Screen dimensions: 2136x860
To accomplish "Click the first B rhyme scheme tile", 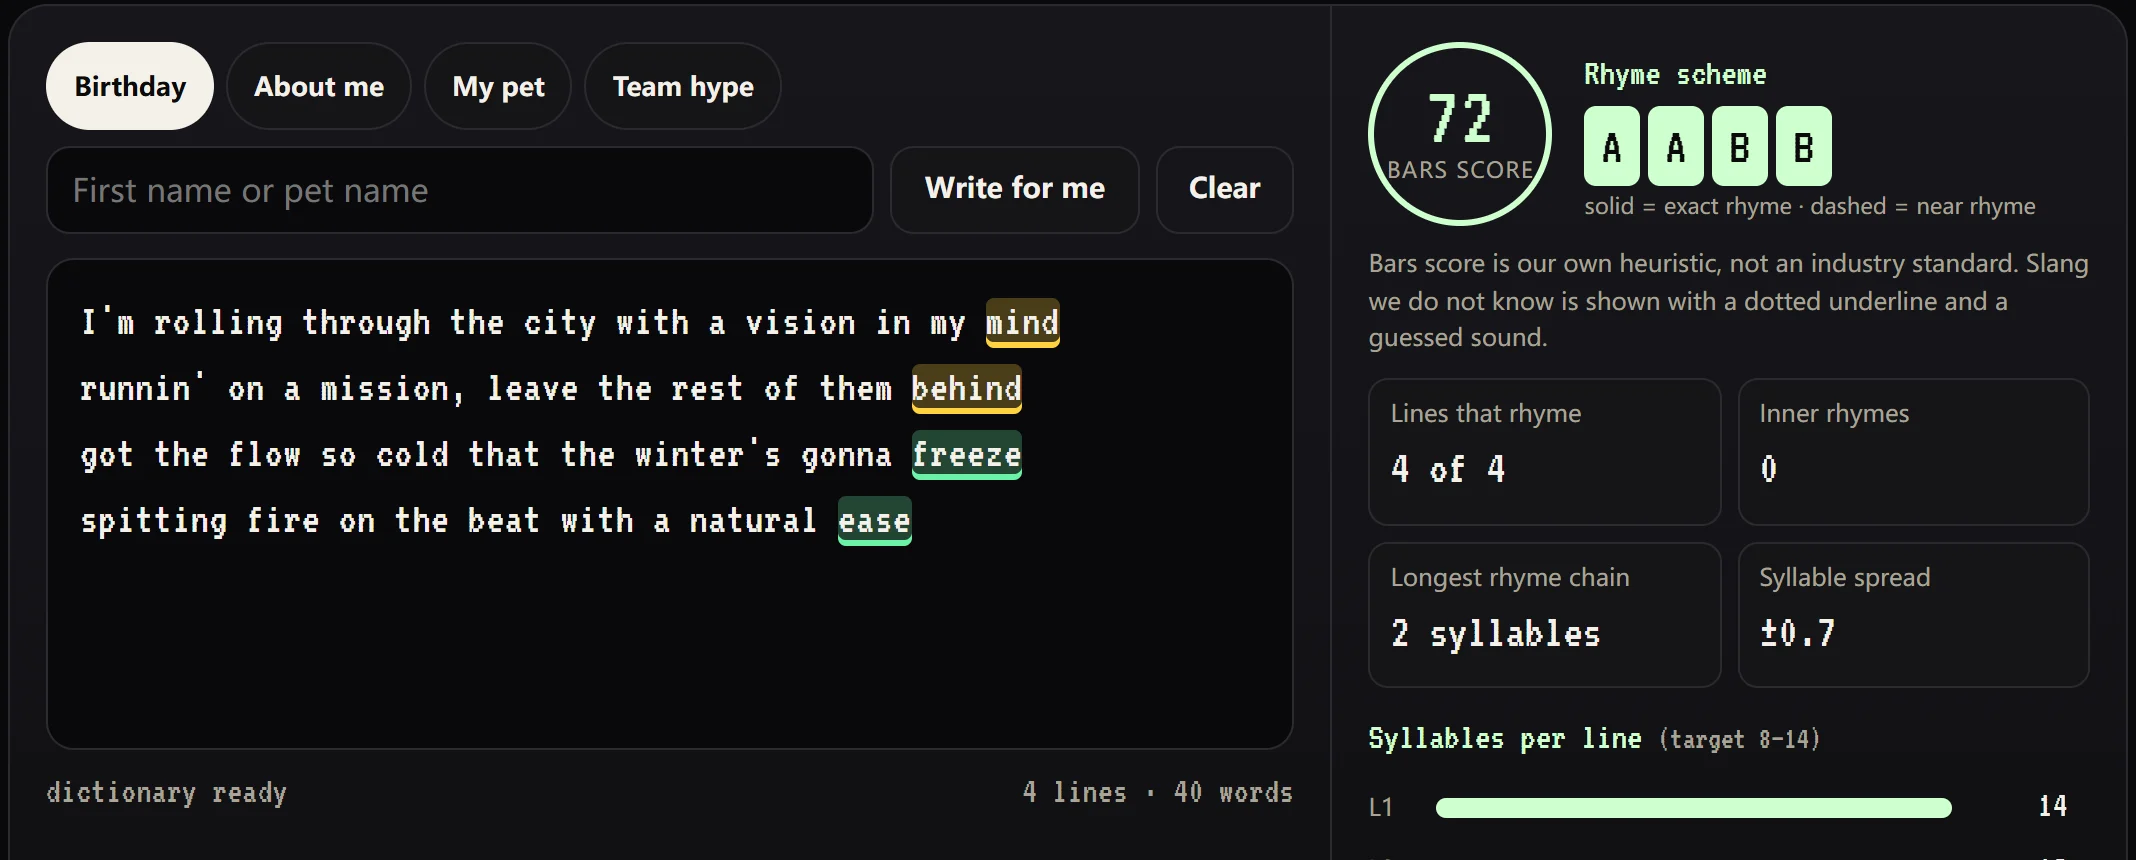I will (1740, 146).
